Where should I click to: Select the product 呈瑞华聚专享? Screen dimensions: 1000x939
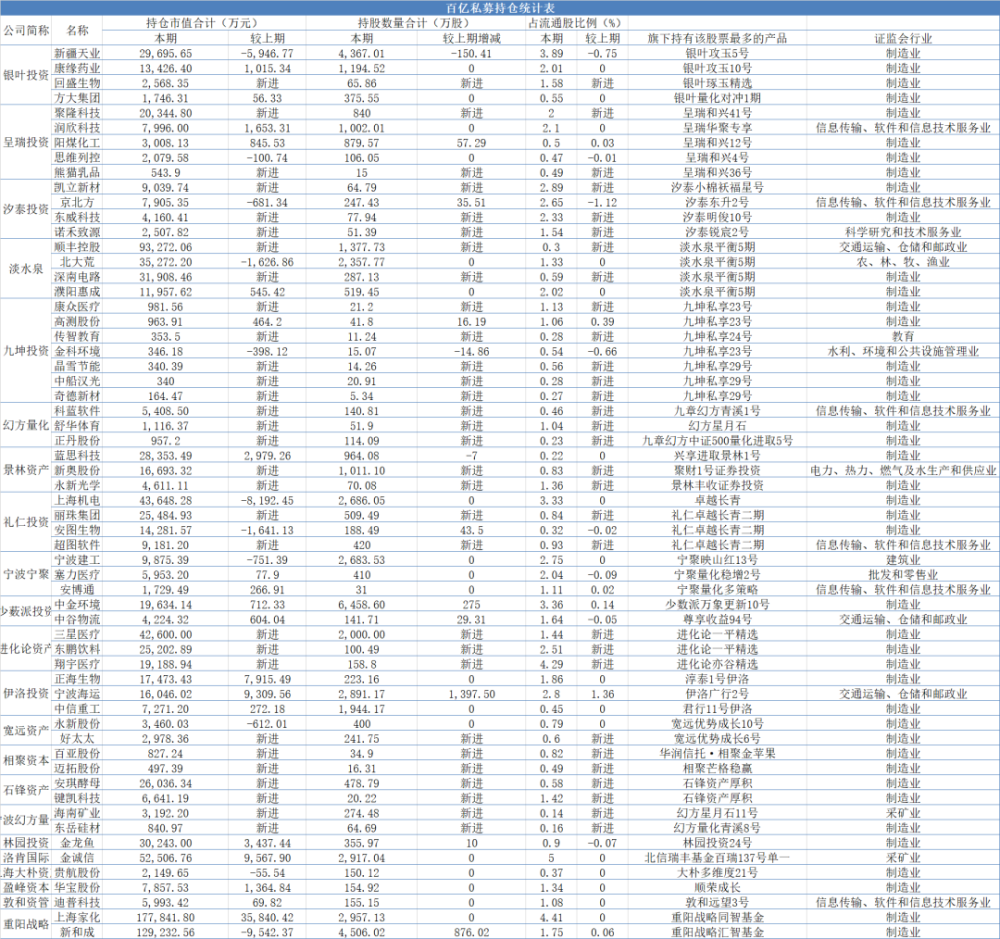click(717, 128)
